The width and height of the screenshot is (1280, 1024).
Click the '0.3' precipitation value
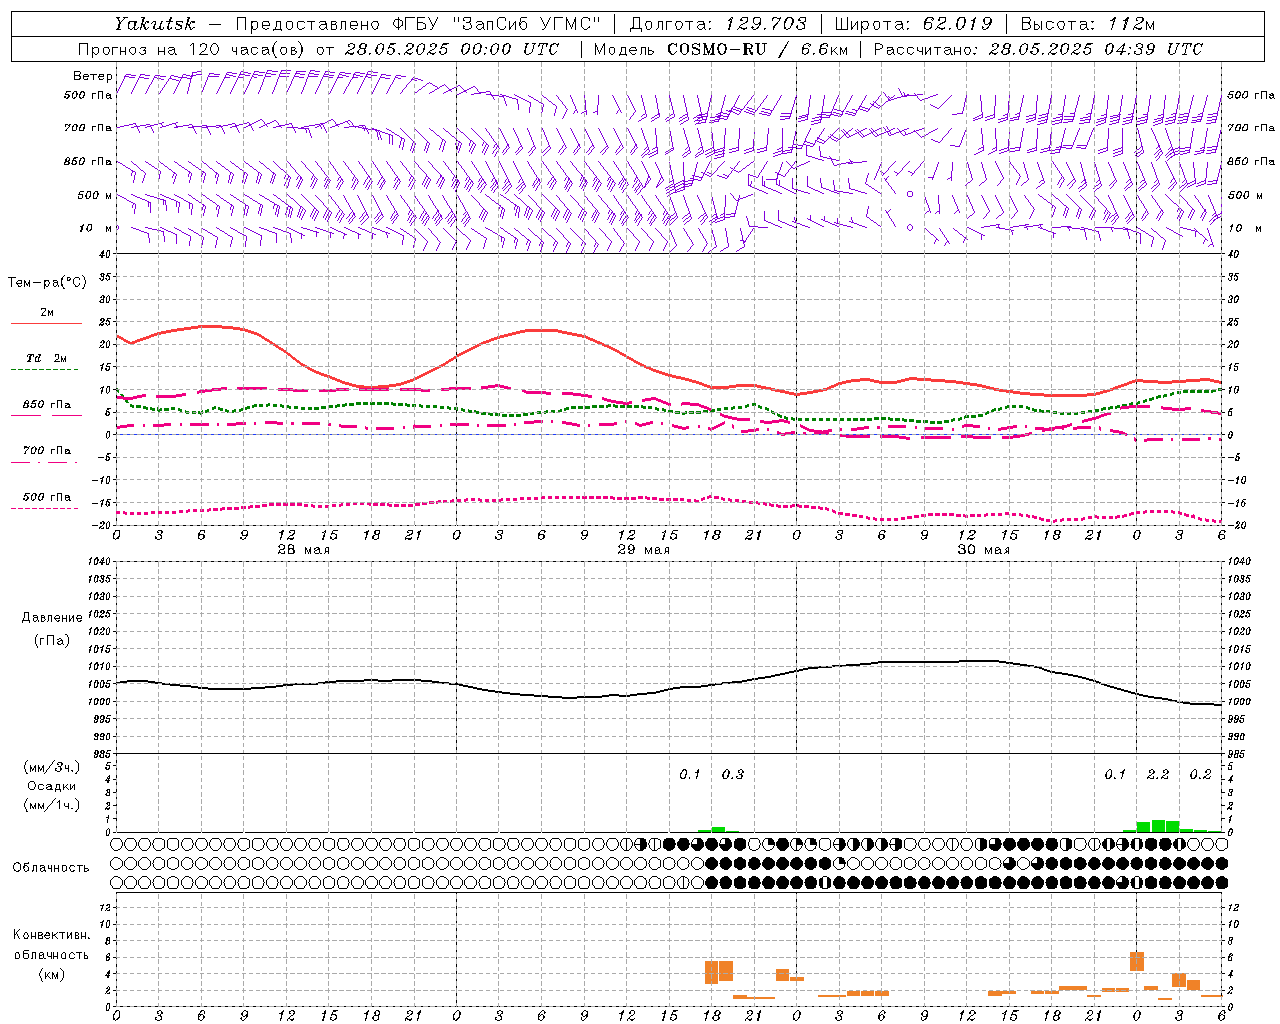733,774
